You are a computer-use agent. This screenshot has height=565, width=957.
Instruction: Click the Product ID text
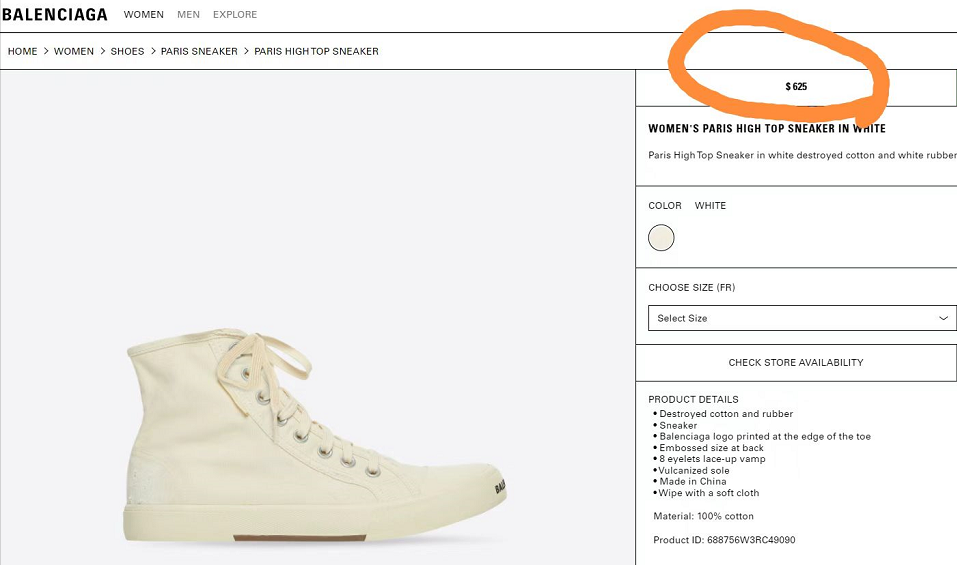724,540
